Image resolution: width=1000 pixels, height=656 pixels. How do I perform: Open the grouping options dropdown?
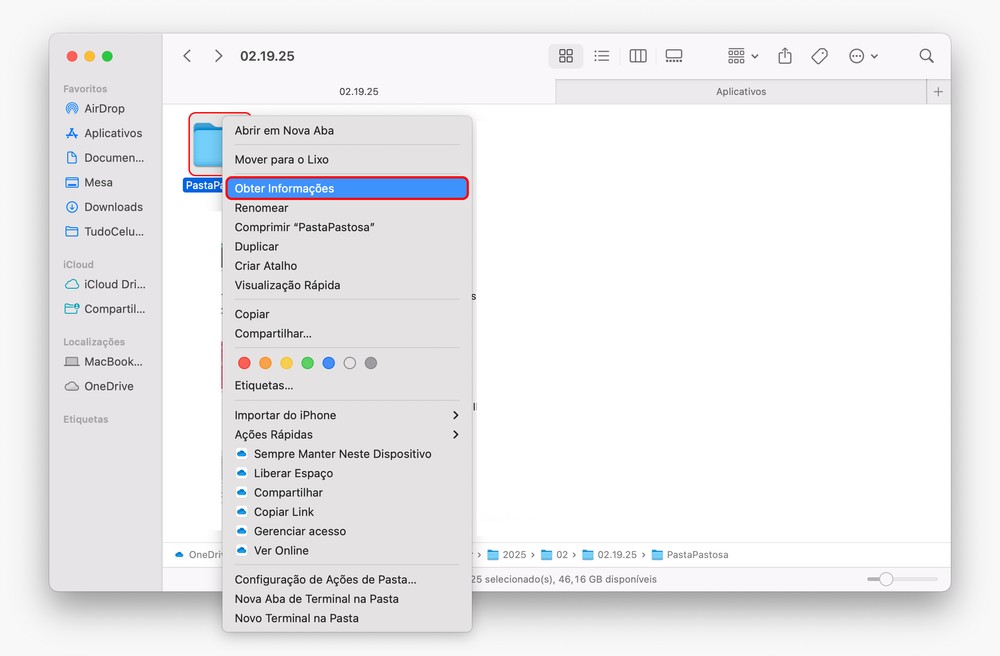pos(743,56)
